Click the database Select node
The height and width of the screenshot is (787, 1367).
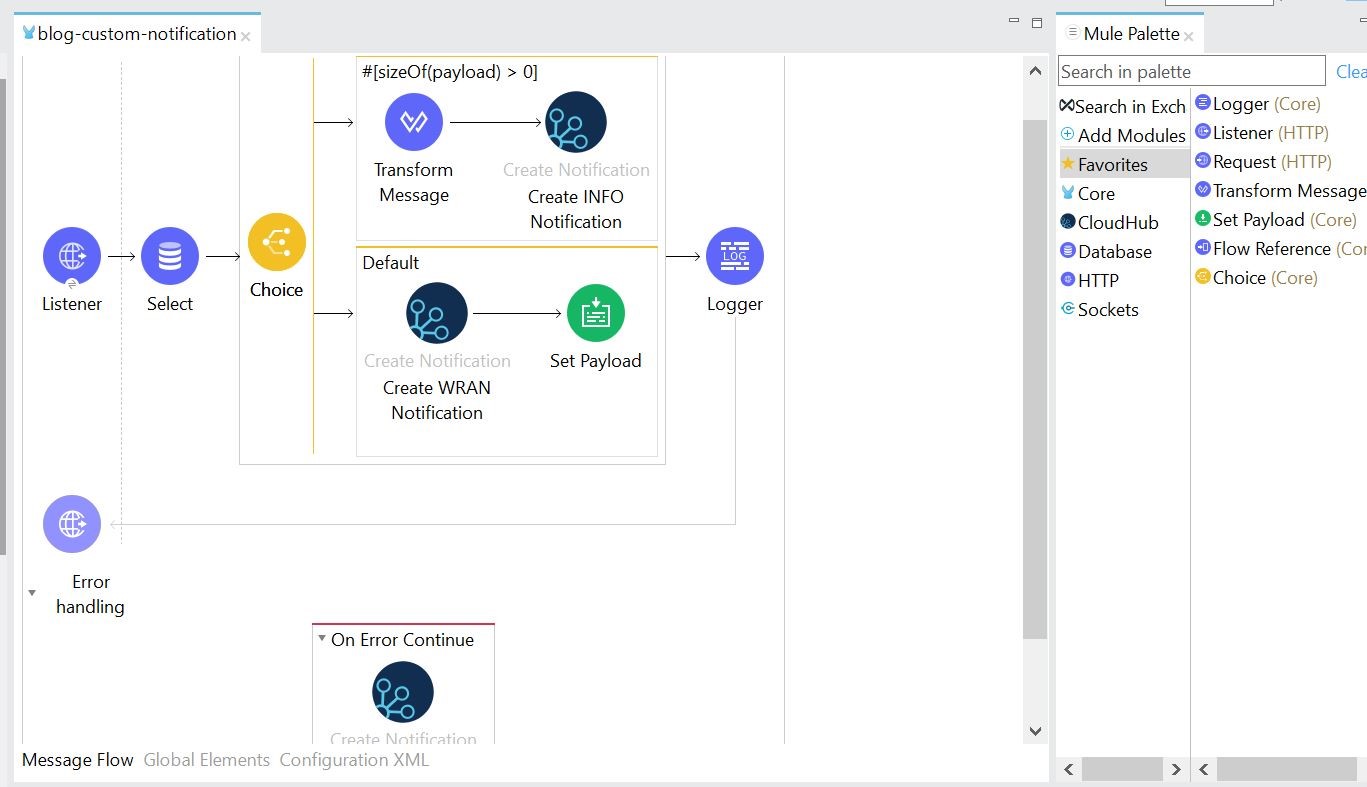[170, 256]
